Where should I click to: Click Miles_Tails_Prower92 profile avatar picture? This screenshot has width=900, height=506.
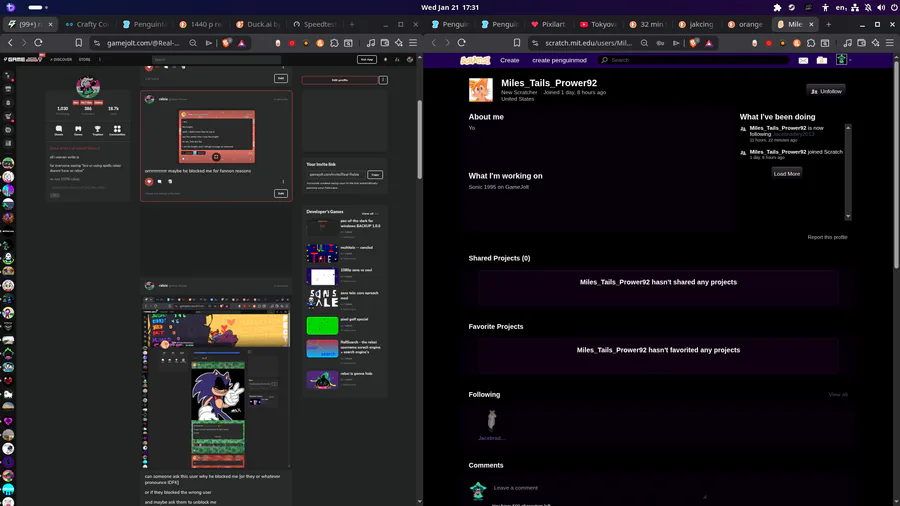[480, 90]
